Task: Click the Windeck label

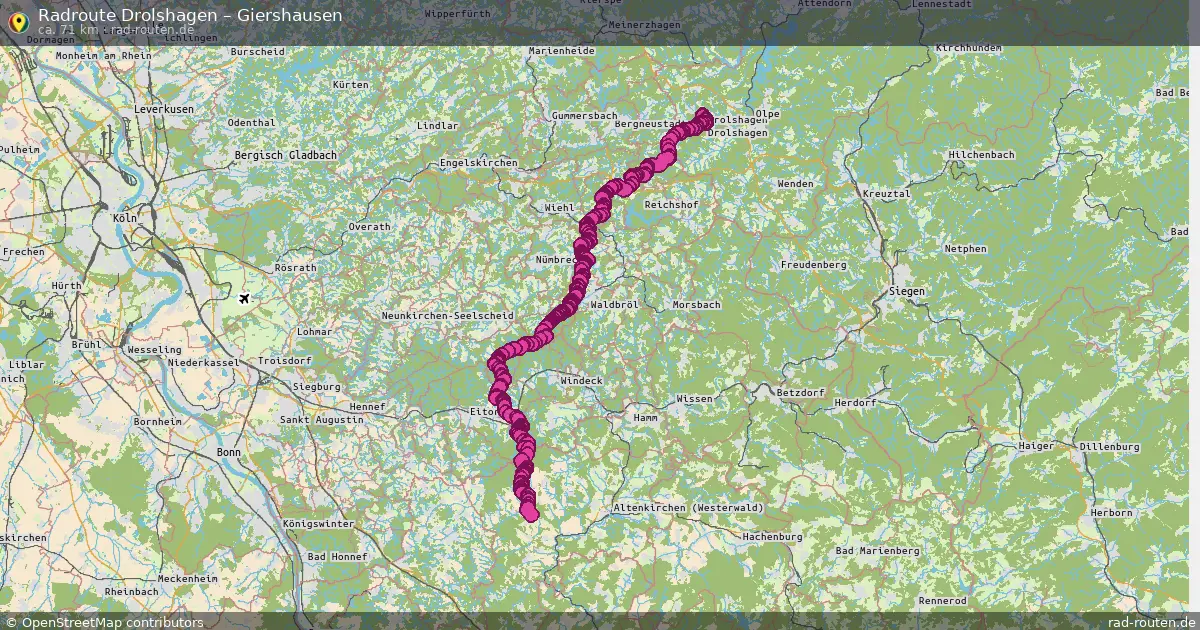Action: click(581, 380)
